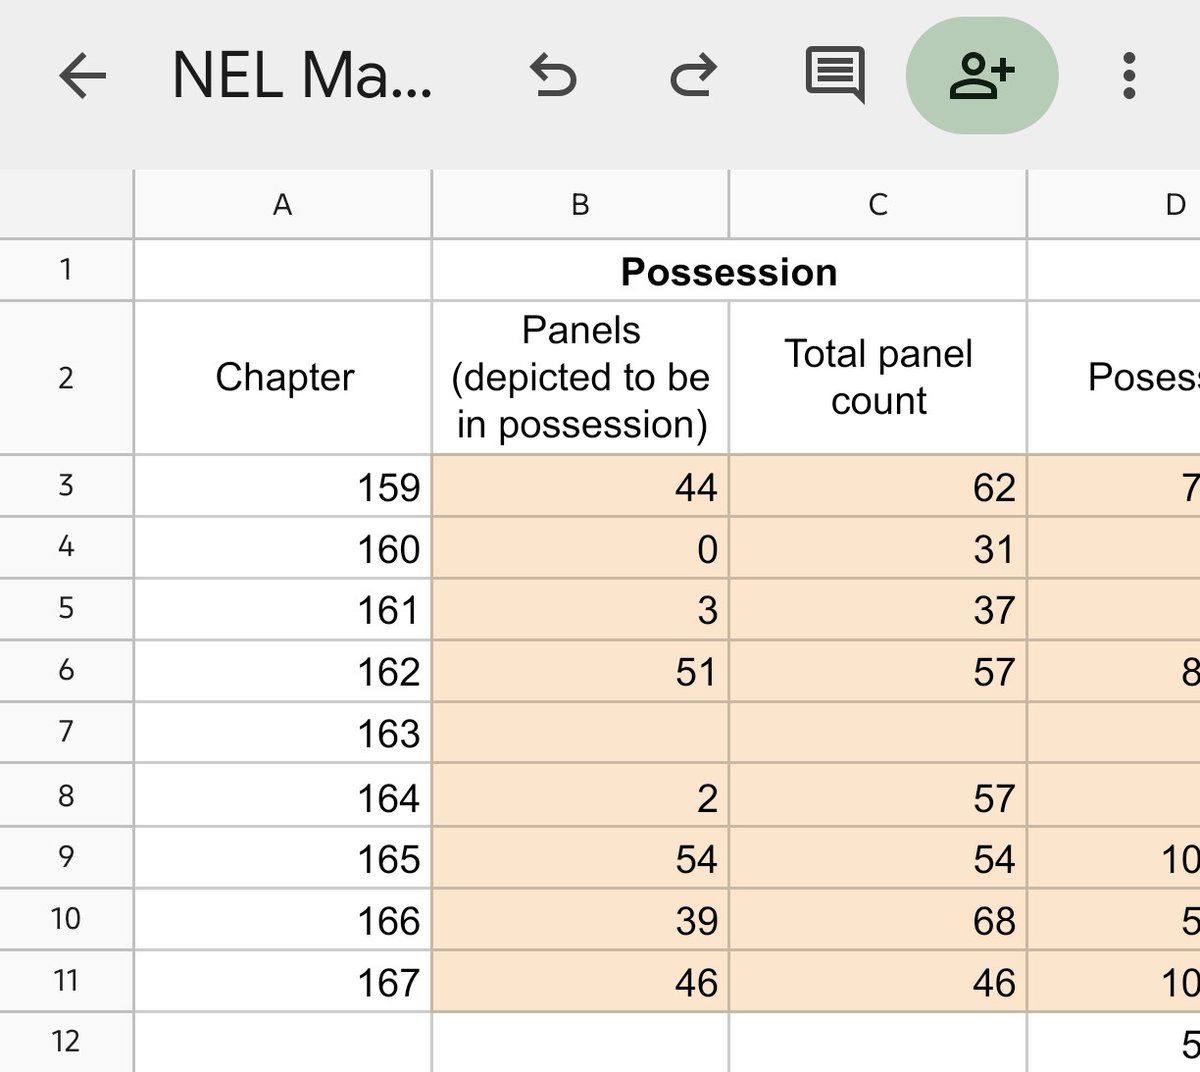This screenshot has width=1200, height=1072.
Task: Select total panel count cell 62
Action: tap(878, 486)
